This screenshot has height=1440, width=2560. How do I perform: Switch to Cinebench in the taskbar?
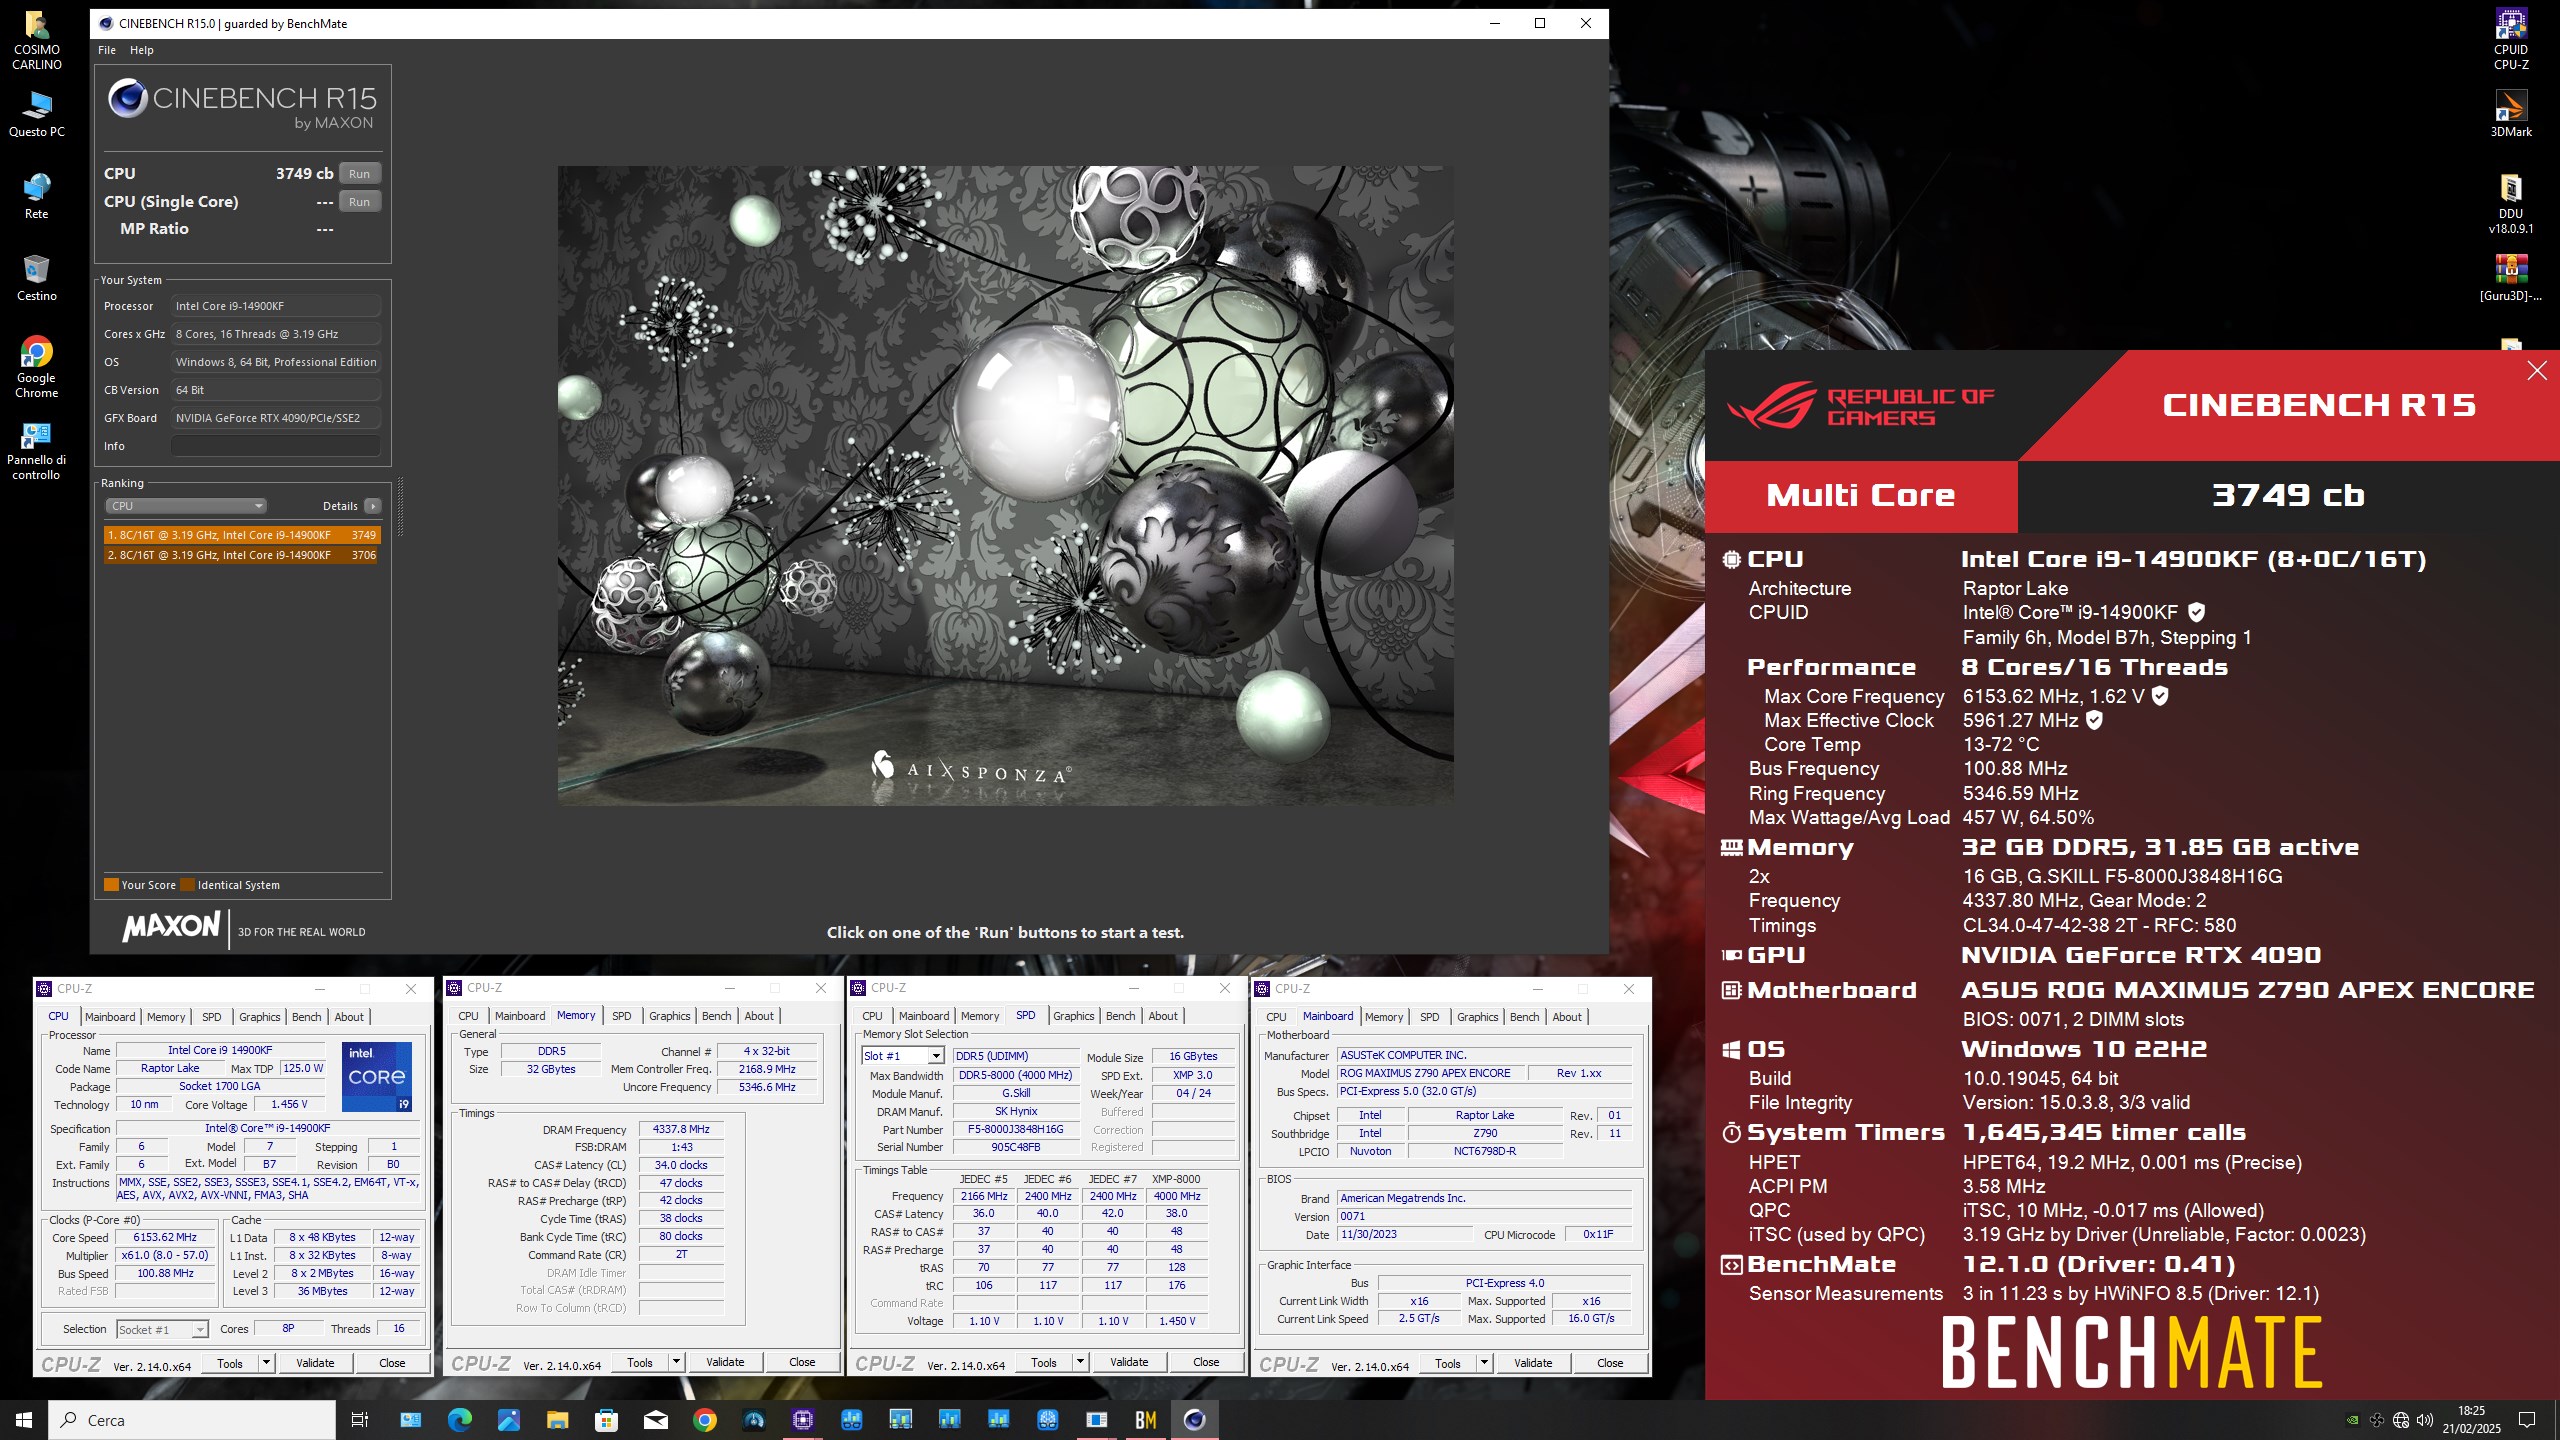pos(1194,1420)
